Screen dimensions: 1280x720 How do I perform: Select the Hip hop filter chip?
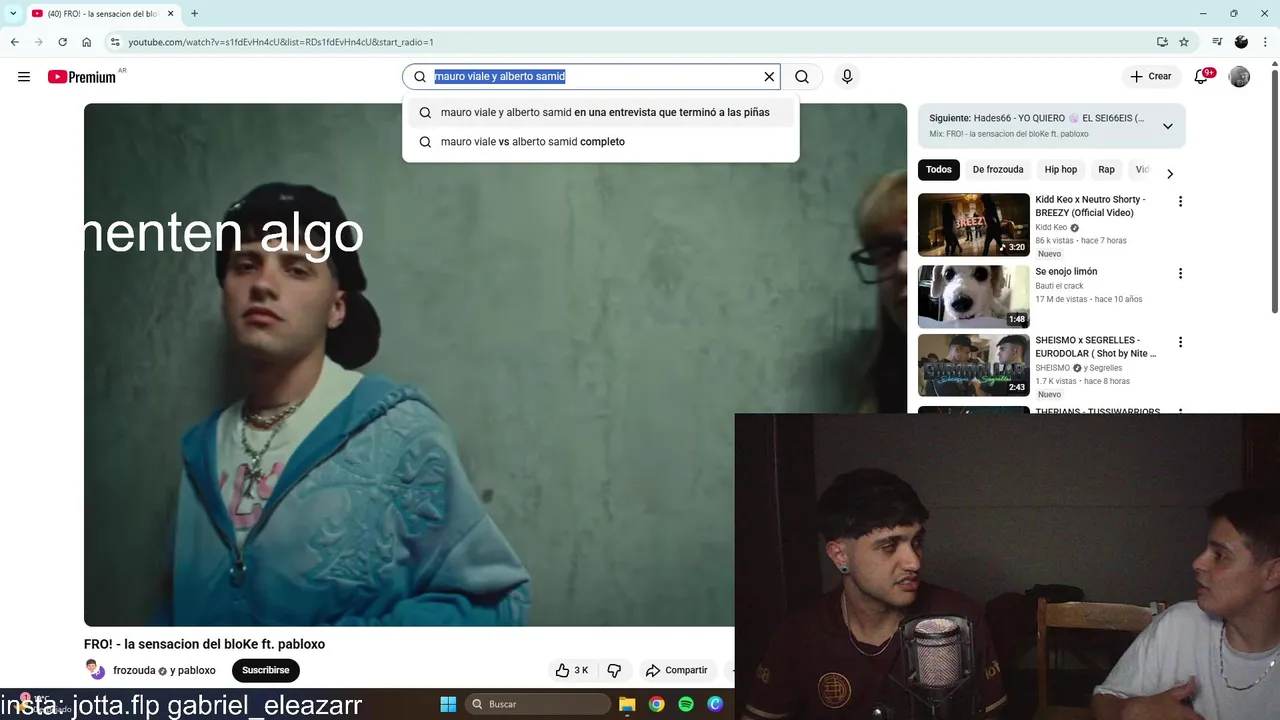1061,170
